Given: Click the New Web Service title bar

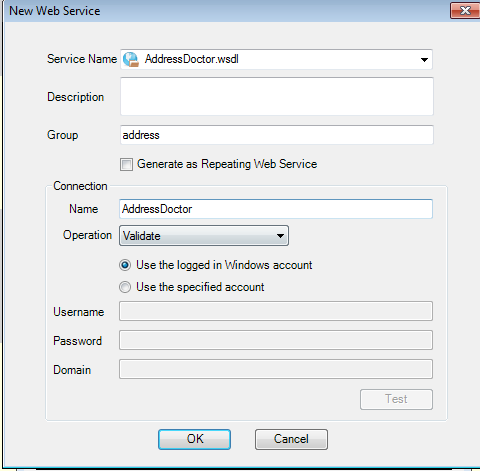Looking at the screenshot, I should tap(227, 11).
